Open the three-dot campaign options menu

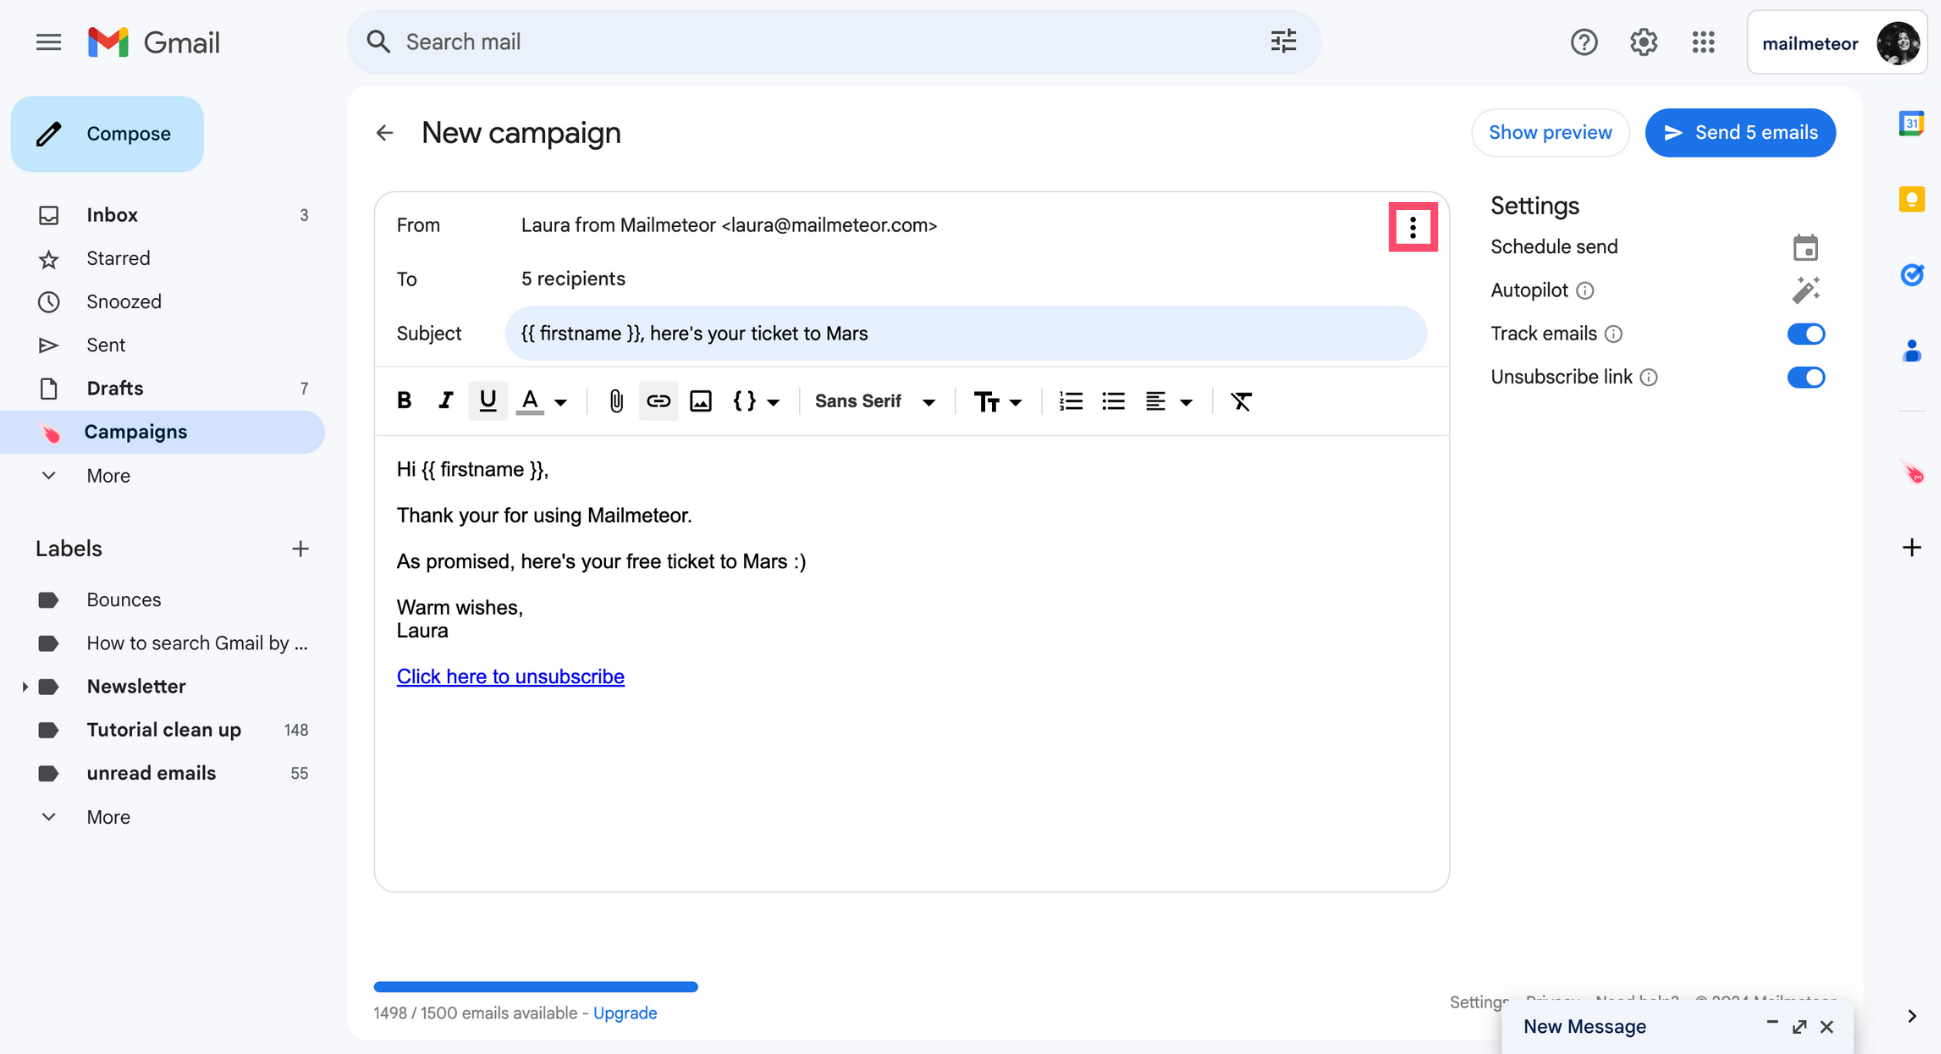point(1413,228)
